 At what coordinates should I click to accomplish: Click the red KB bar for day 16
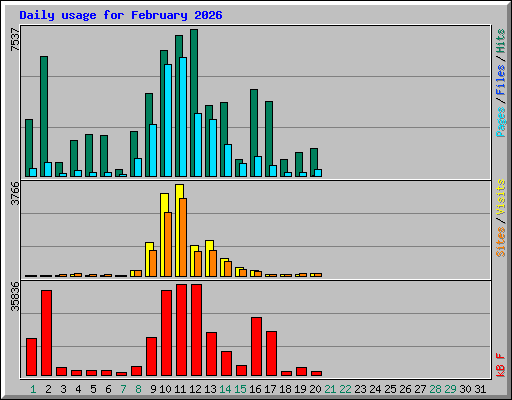[256, 347]
